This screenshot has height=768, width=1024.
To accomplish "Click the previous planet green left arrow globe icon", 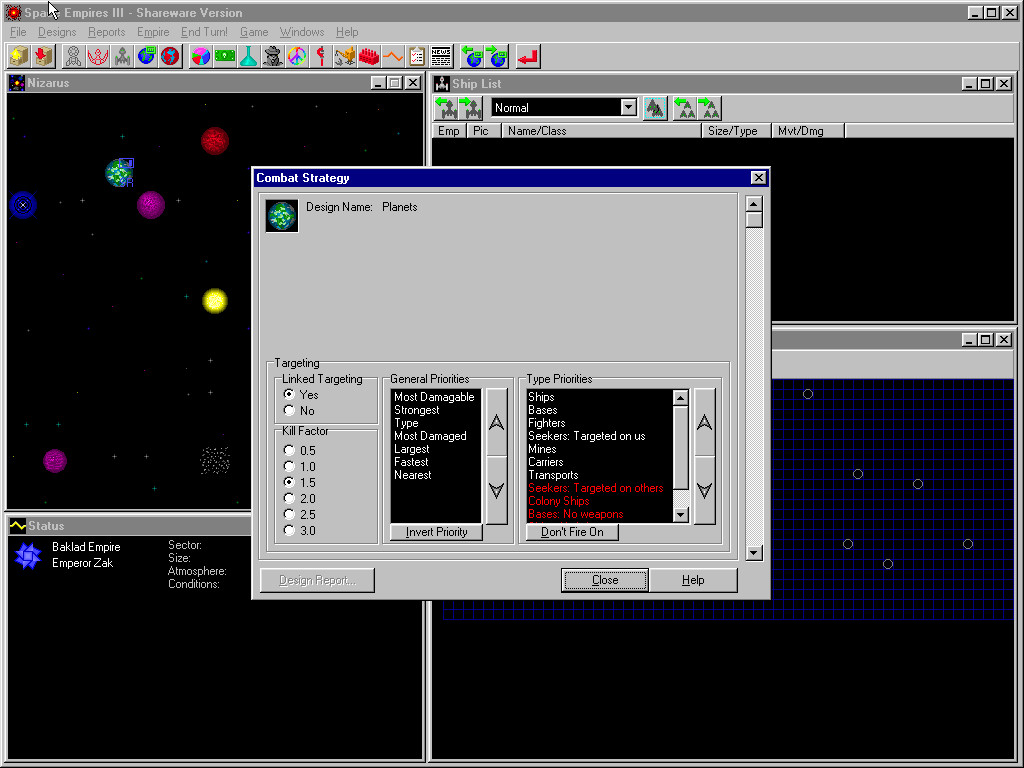I will (x=472, y=57).
